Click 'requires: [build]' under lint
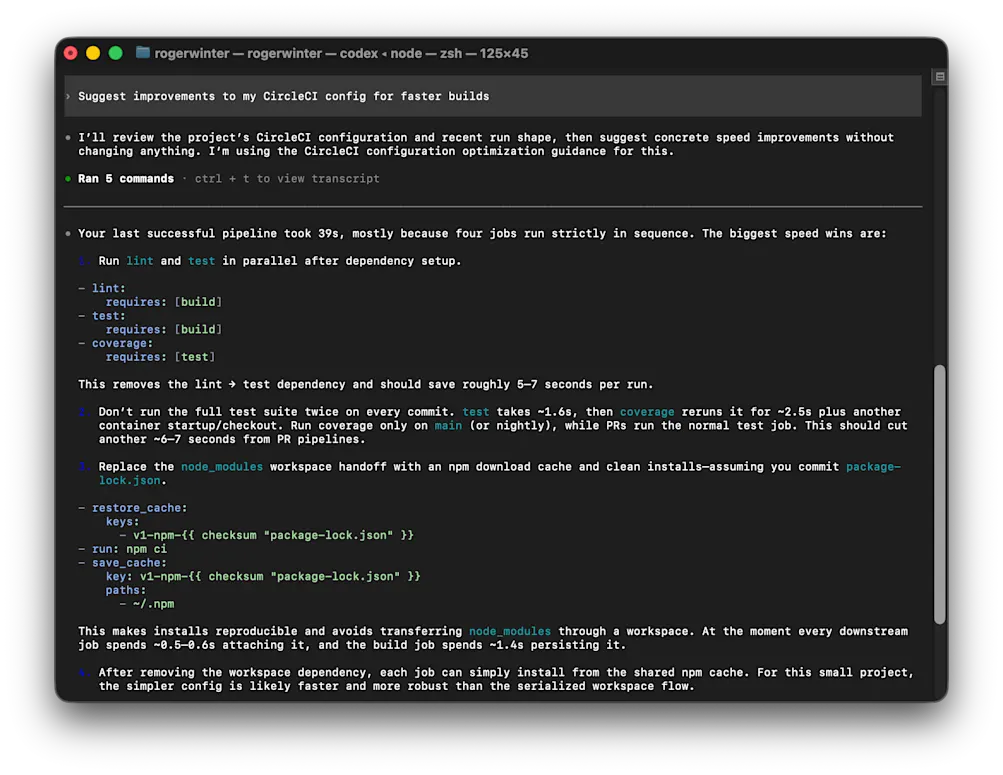Viewport: 1003px width, 775px height. [x=164, y=302]
